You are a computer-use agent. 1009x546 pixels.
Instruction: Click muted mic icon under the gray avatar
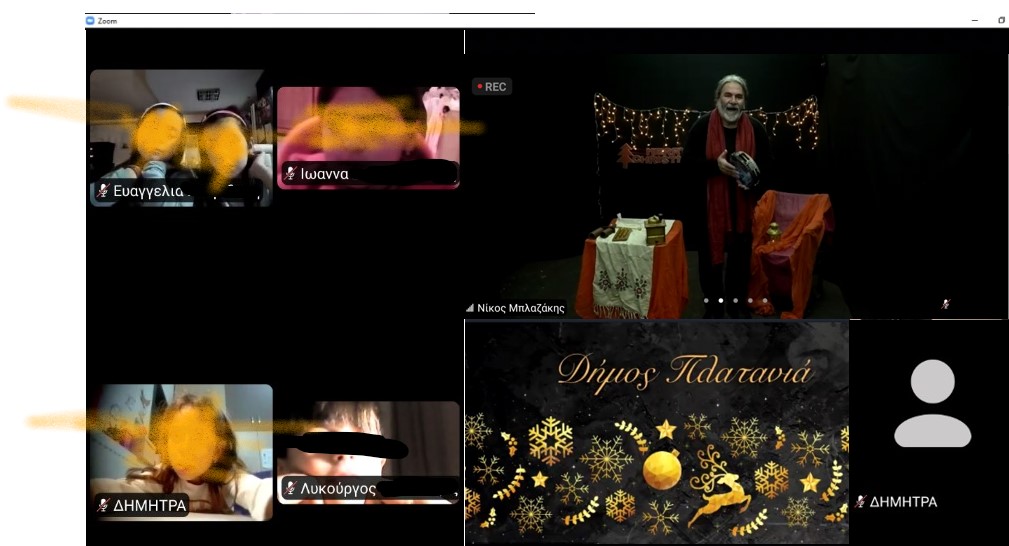[860, 502]
